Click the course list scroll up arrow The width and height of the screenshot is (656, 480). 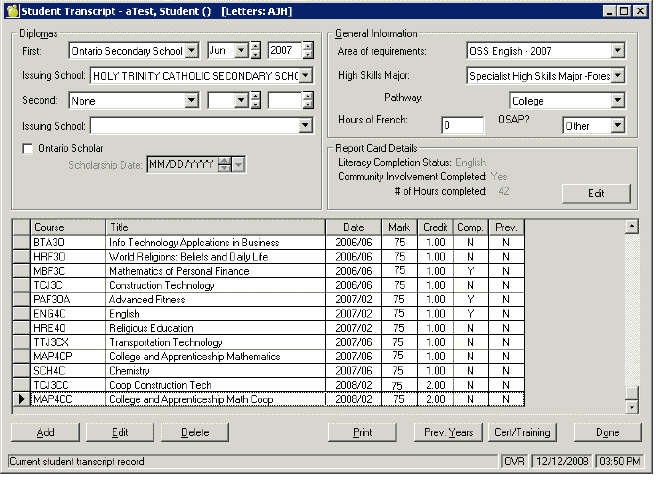pyautogui.click(x=631, y=227)
